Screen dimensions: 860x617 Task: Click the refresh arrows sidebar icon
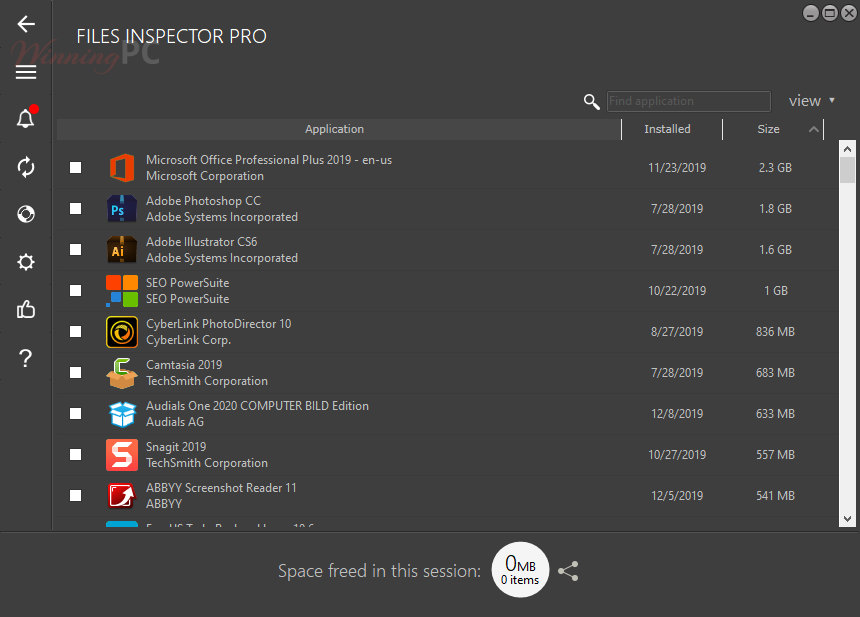[x=26, y=167]
